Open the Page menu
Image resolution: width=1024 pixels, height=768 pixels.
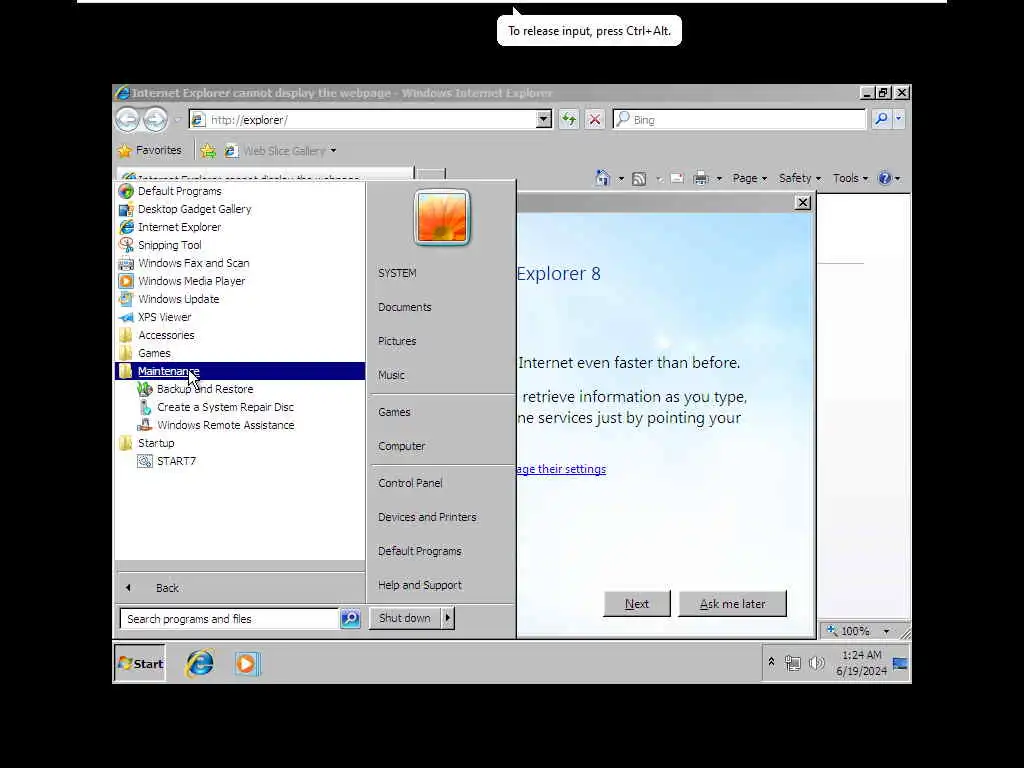tap(750, 178)
